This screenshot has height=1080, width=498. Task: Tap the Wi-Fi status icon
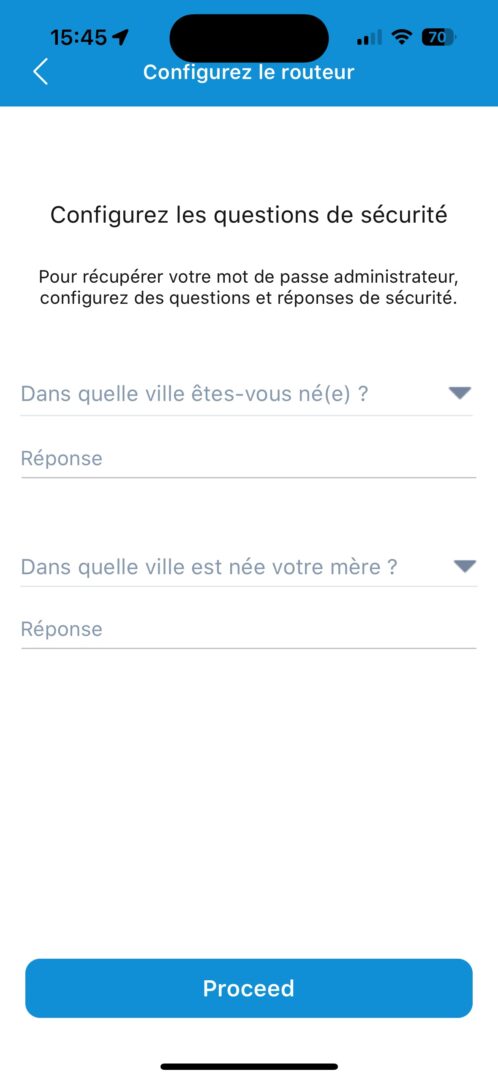(401, 37)
